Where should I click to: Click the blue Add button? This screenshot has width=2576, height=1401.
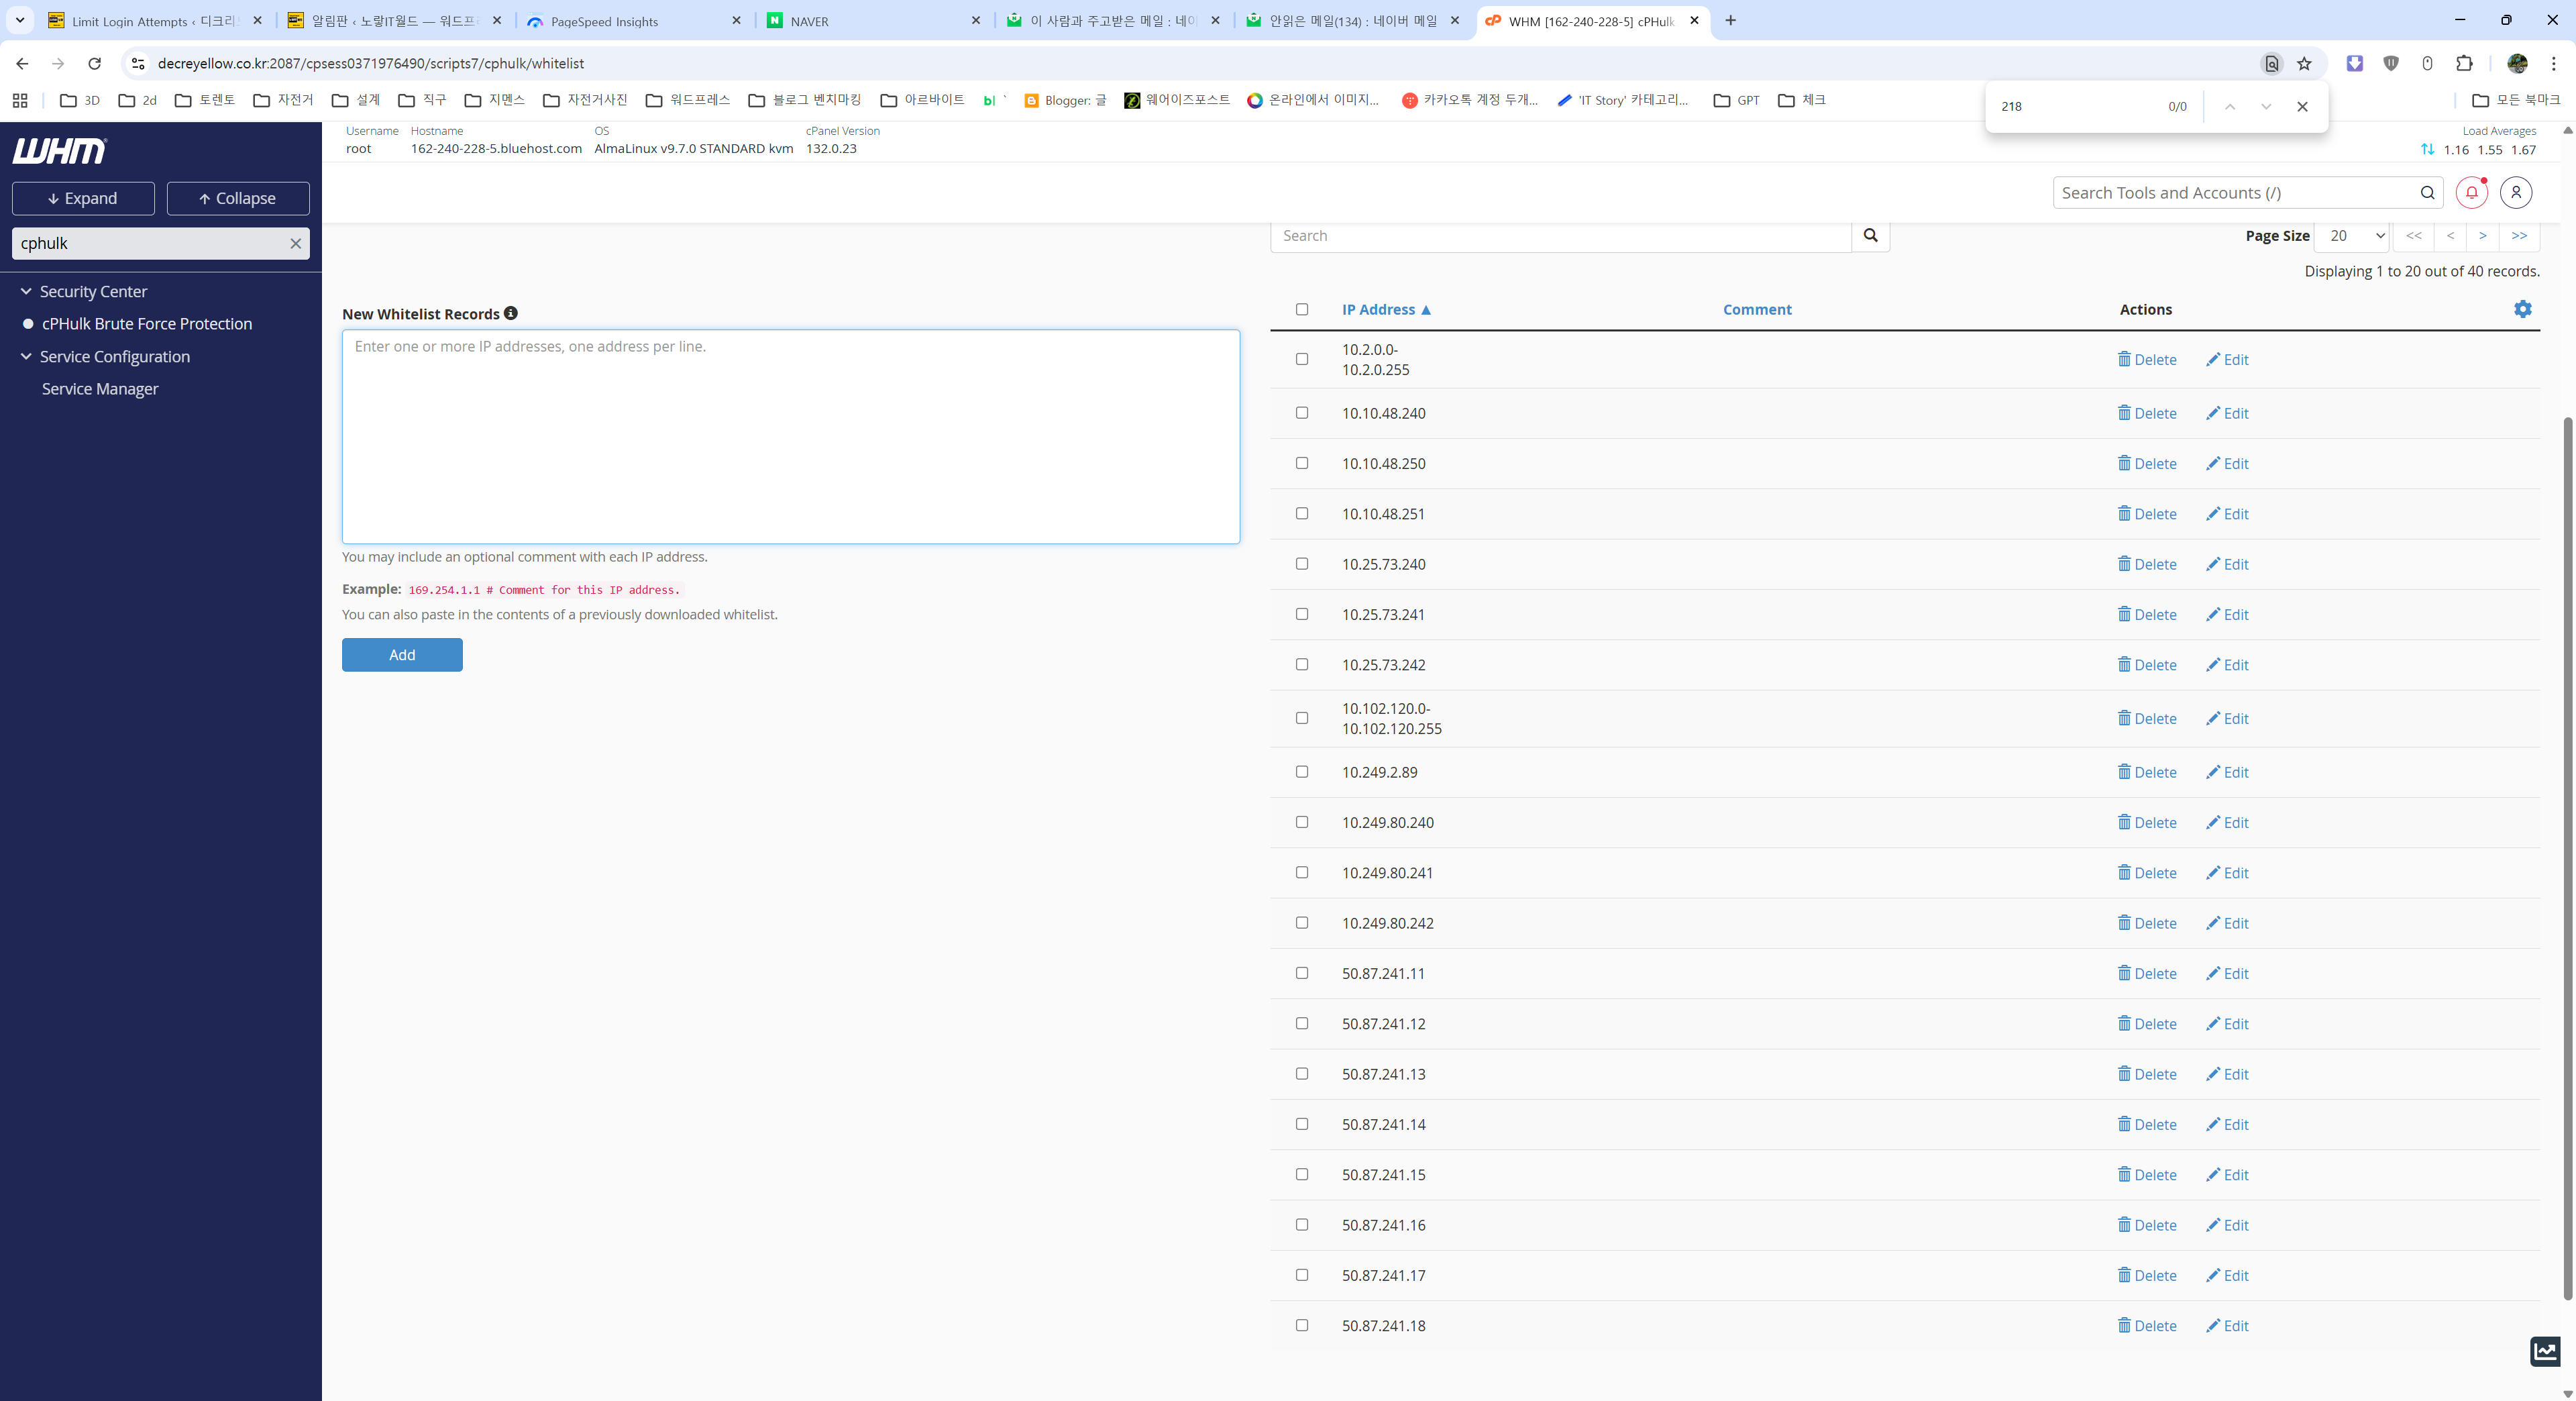[402, 655]
